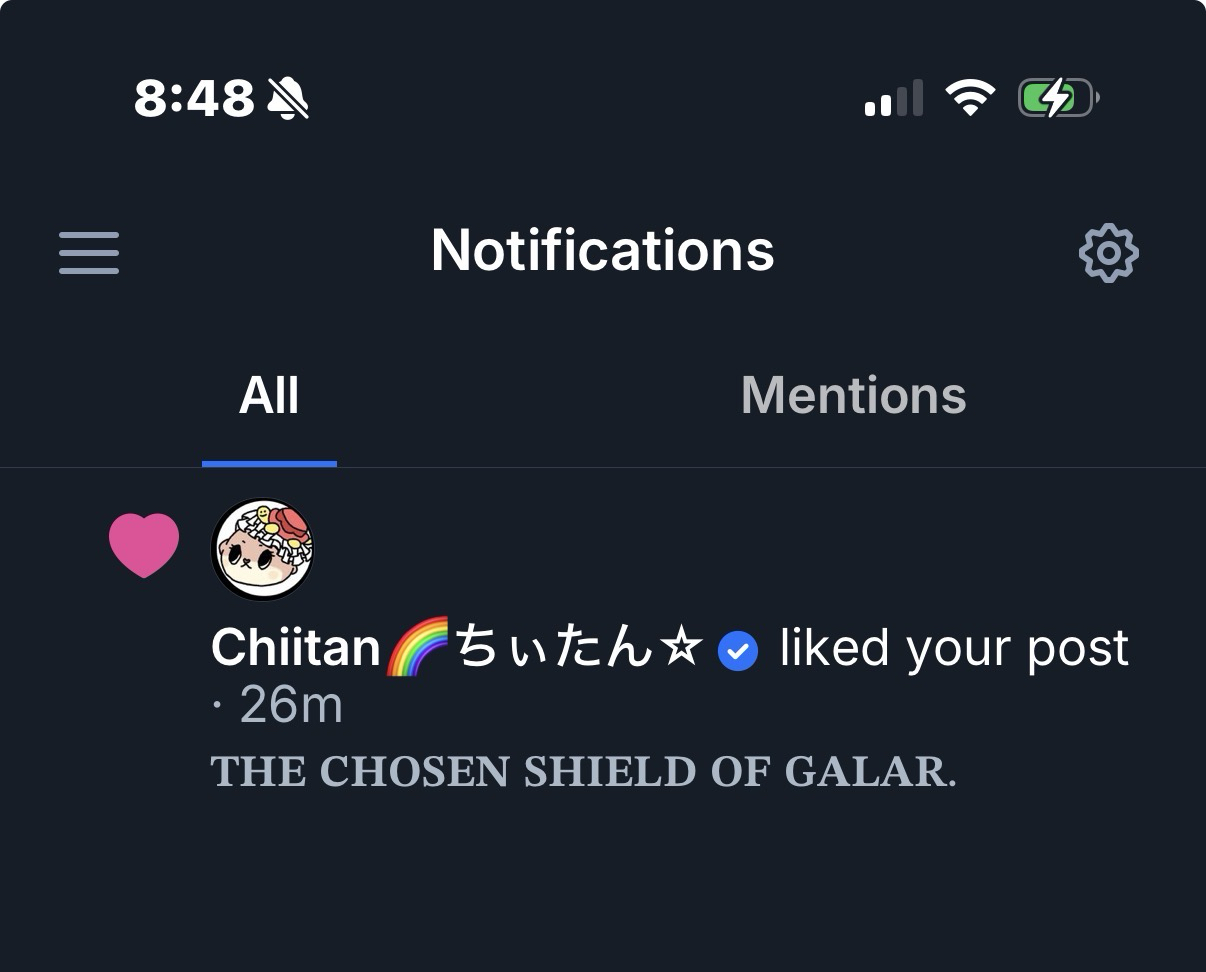This screenshot has height=972, width=1206.
Task: Tap the "liked your post" notification text
Action: [954, 649]
